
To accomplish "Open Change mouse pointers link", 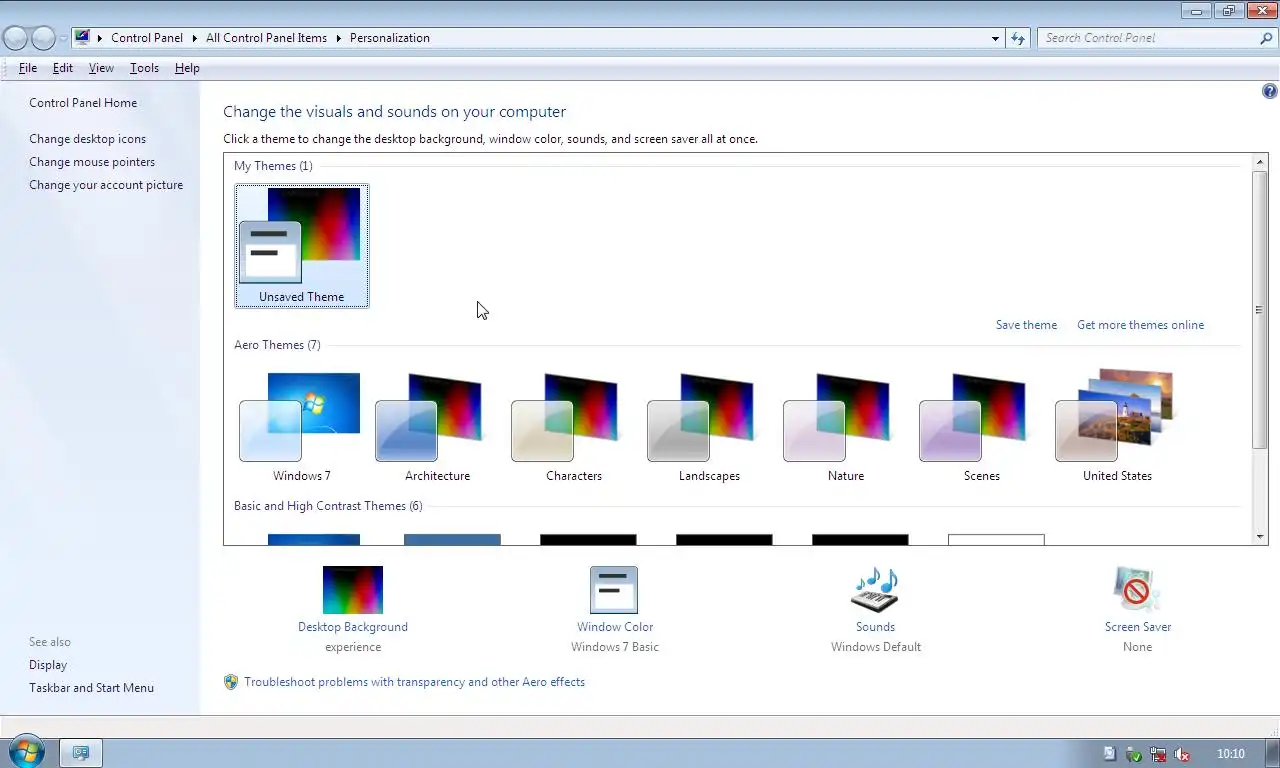I will (92, 162).
